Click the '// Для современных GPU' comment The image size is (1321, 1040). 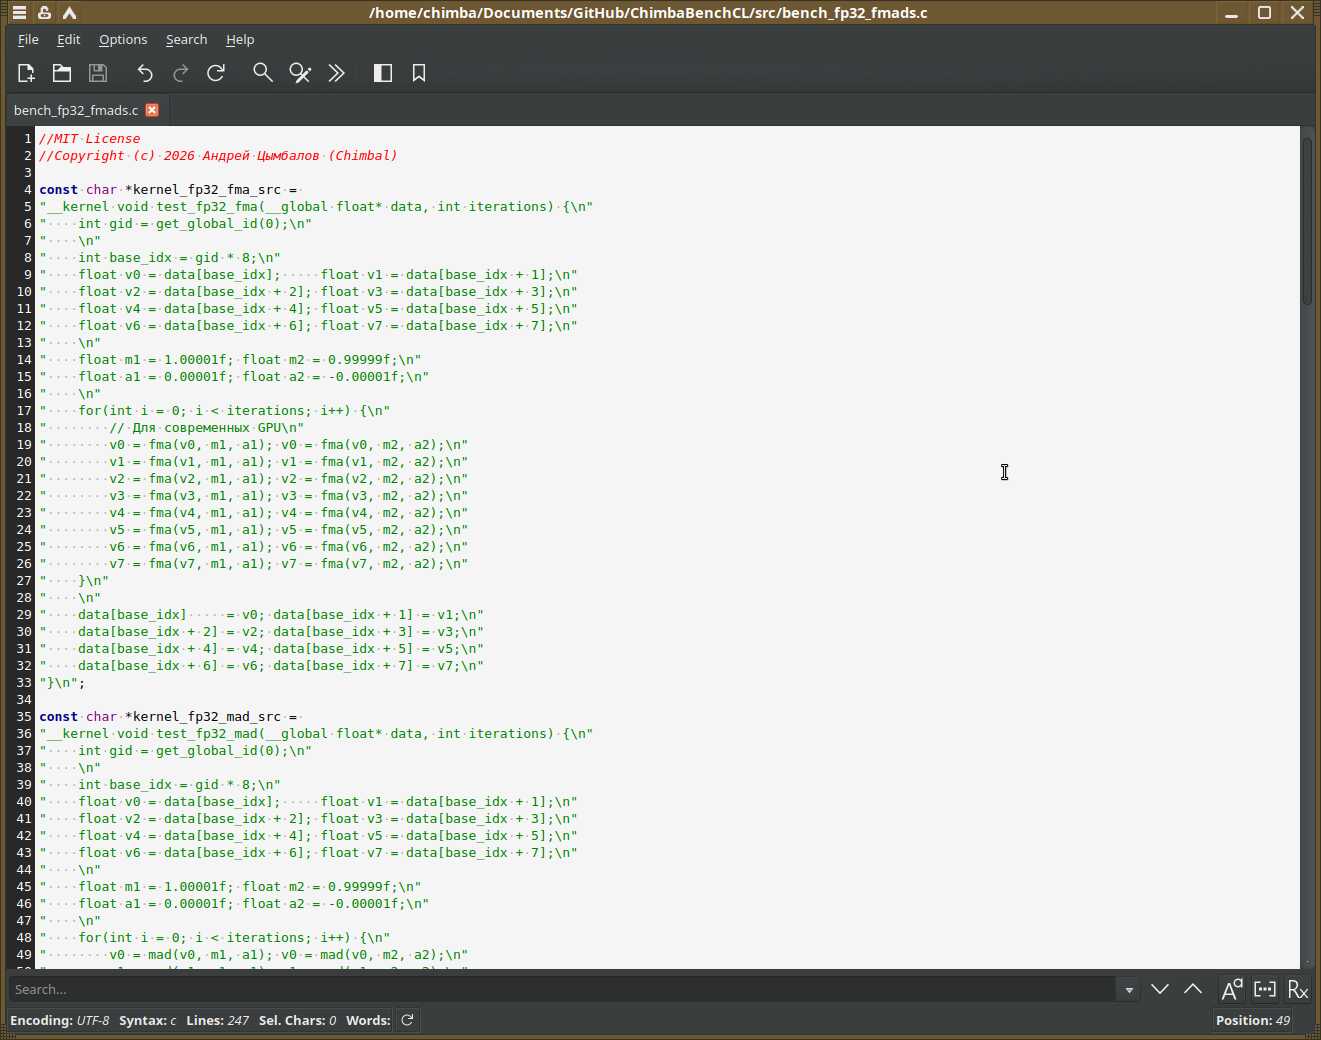click(x=196, y=427)
